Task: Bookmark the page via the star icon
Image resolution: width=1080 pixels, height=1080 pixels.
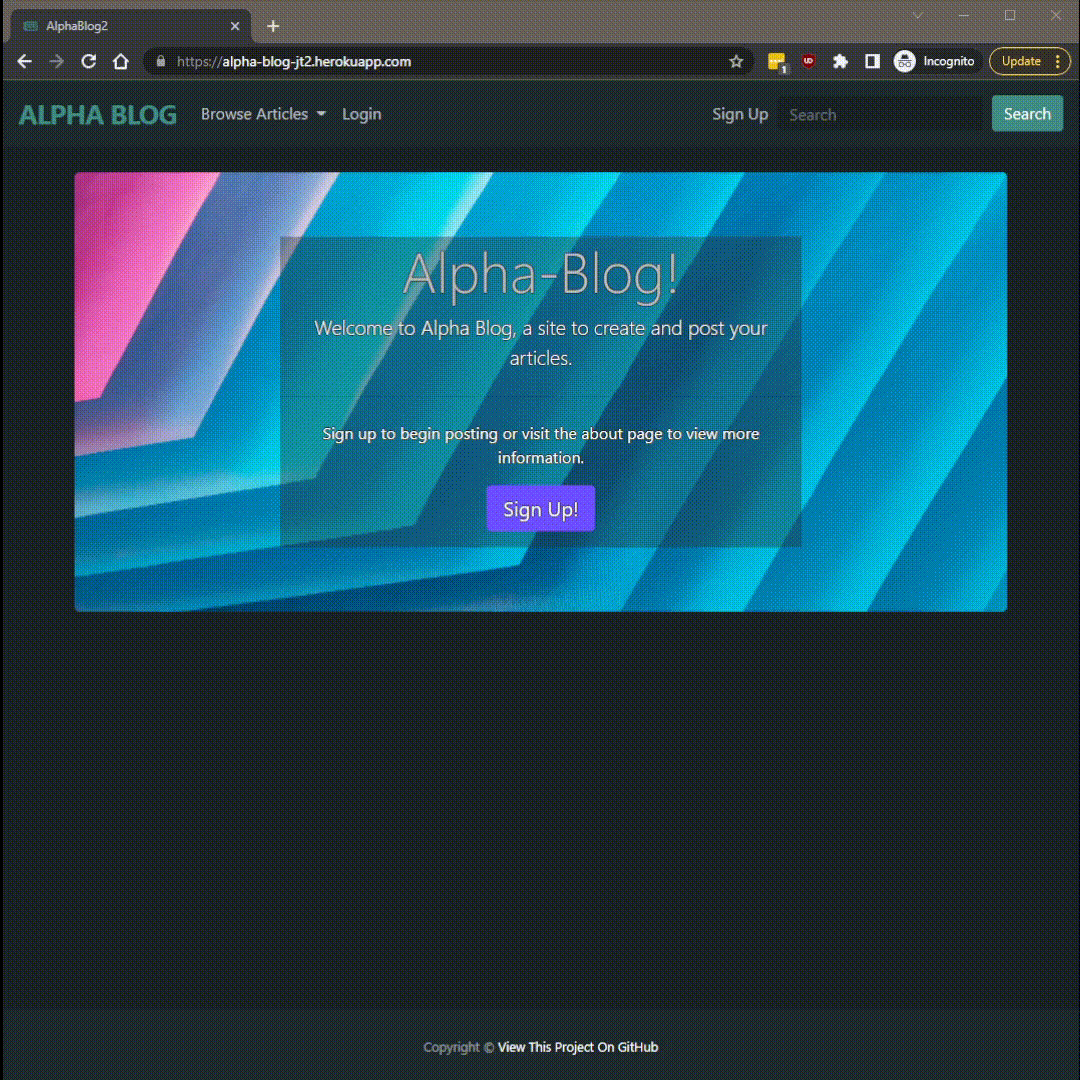Action: [x=737, y=61]
